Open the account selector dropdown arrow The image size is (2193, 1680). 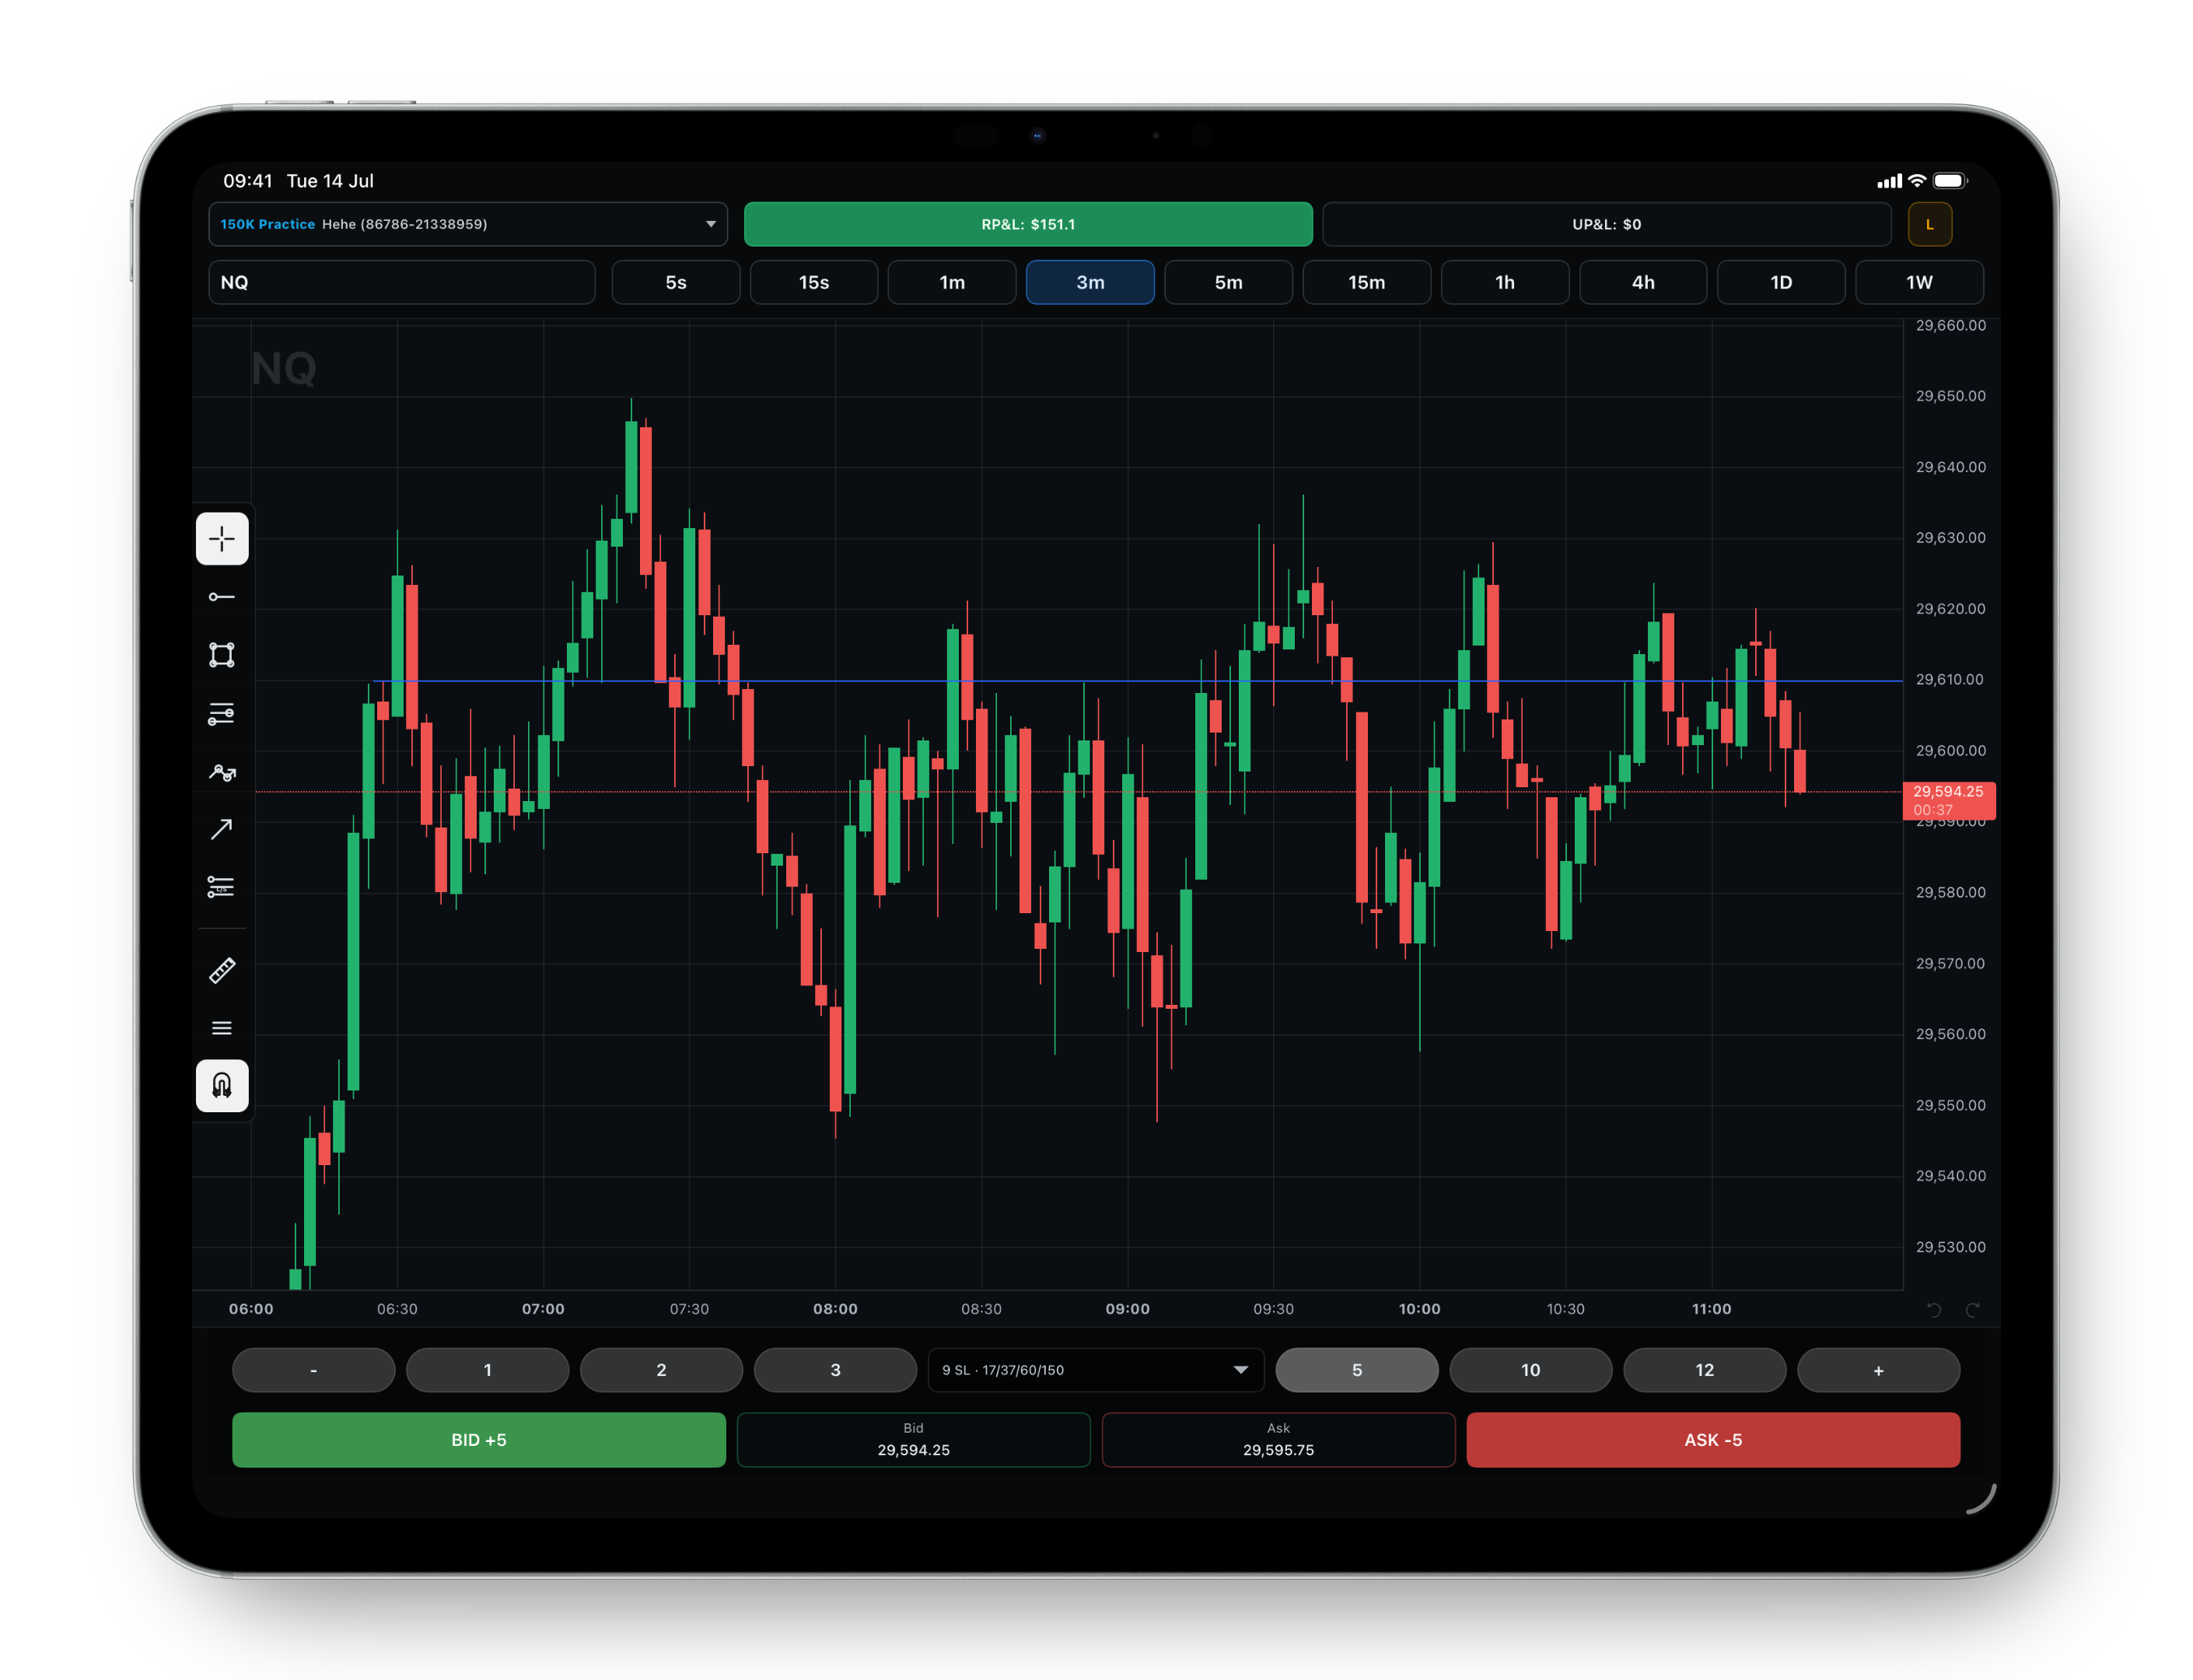[711, 224]
